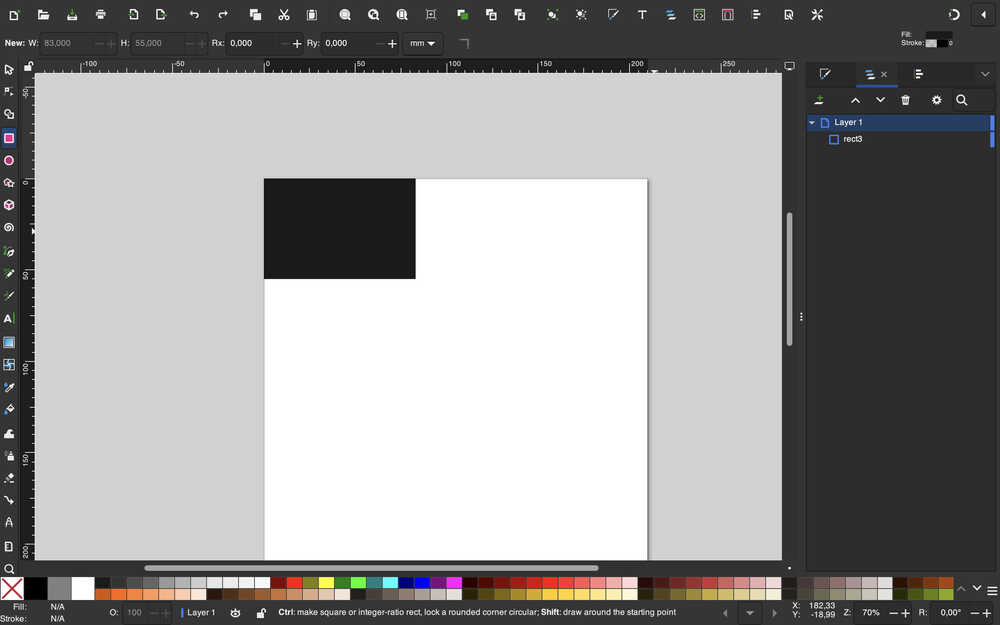The height and width of the screenshot is (625, 1000).
Task: Open Text and Font dialog
Action: click(x=642, y=15)
